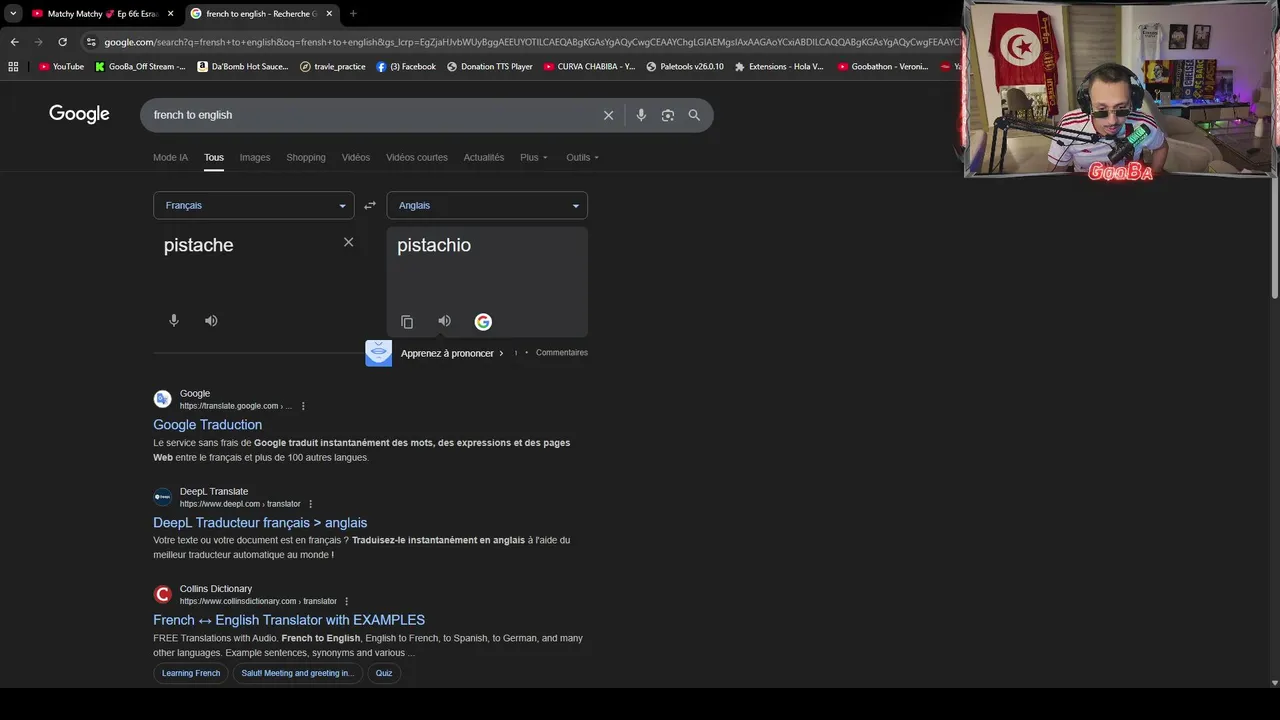This screenshot has width=1280, height=720.
Task: Click the pronunciation lips icon
Action: (378, 353)
